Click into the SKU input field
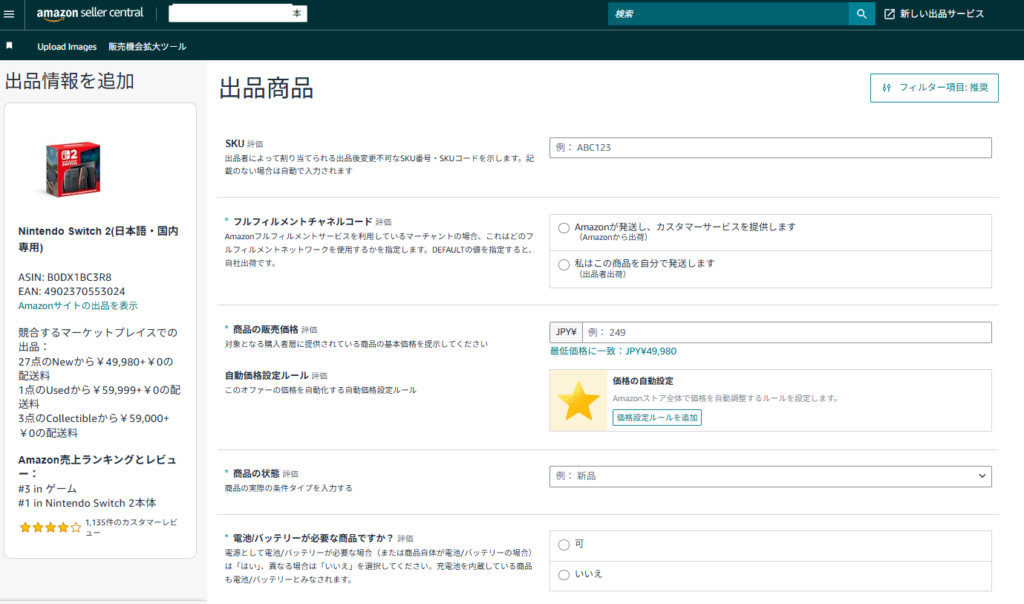Viewport: 1024px width, 604px height. pyautogui.click(x=770, y=148)
